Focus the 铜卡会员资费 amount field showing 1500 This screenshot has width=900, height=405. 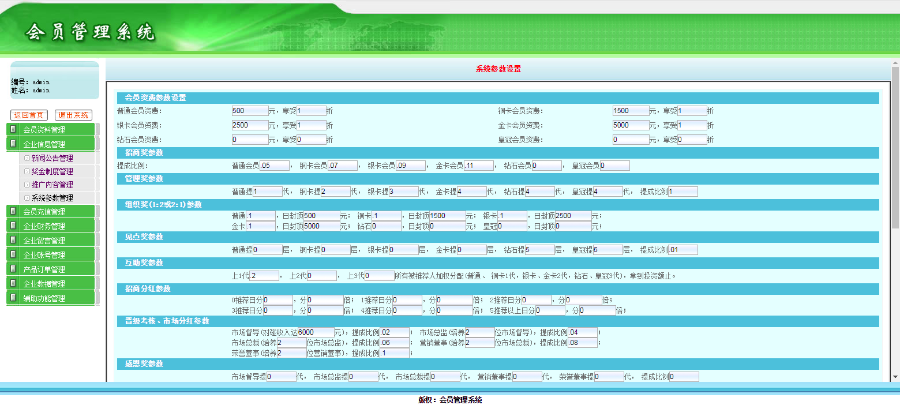click(x=631, y=111)
